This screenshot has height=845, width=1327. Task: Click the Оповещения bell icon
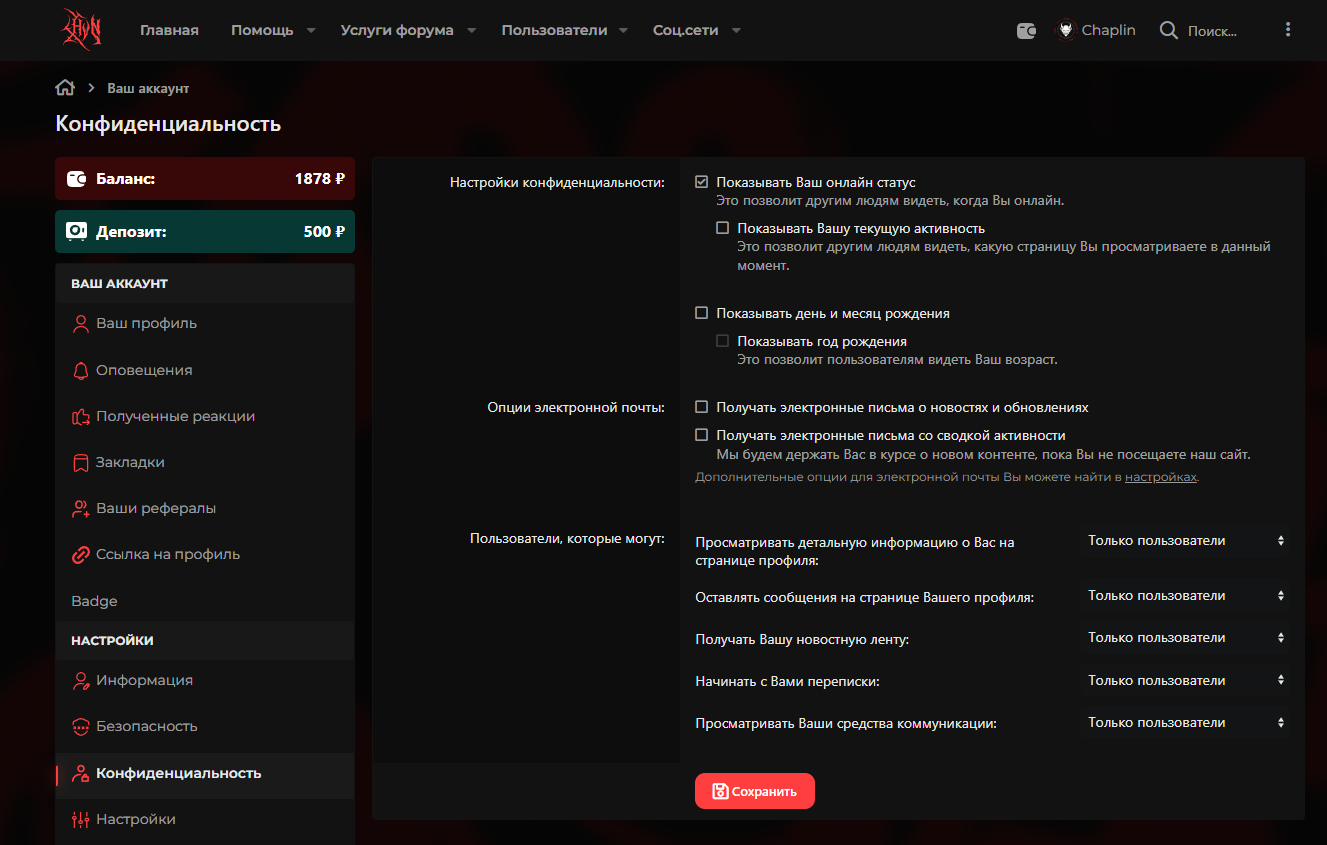click(81, 370)
